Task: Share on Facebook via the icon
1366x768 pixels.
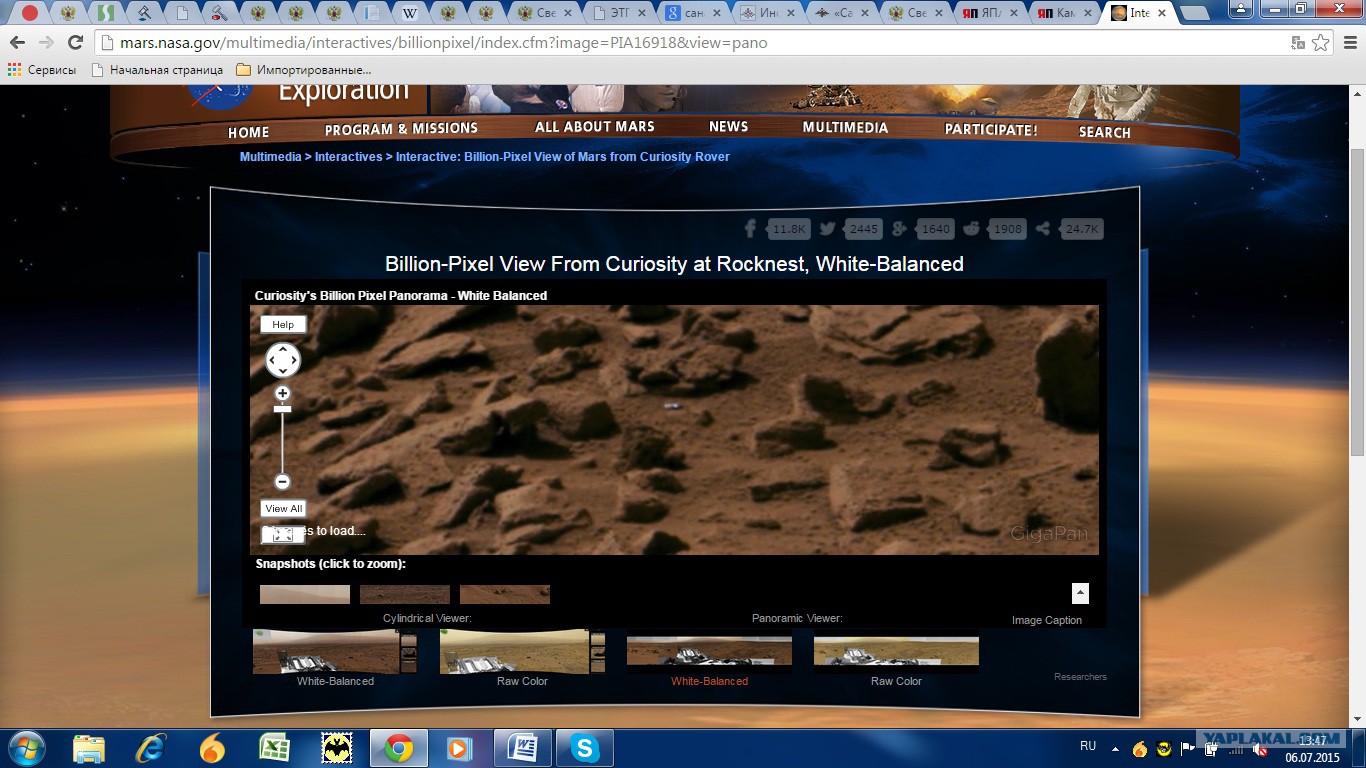Action: point(752,228)
